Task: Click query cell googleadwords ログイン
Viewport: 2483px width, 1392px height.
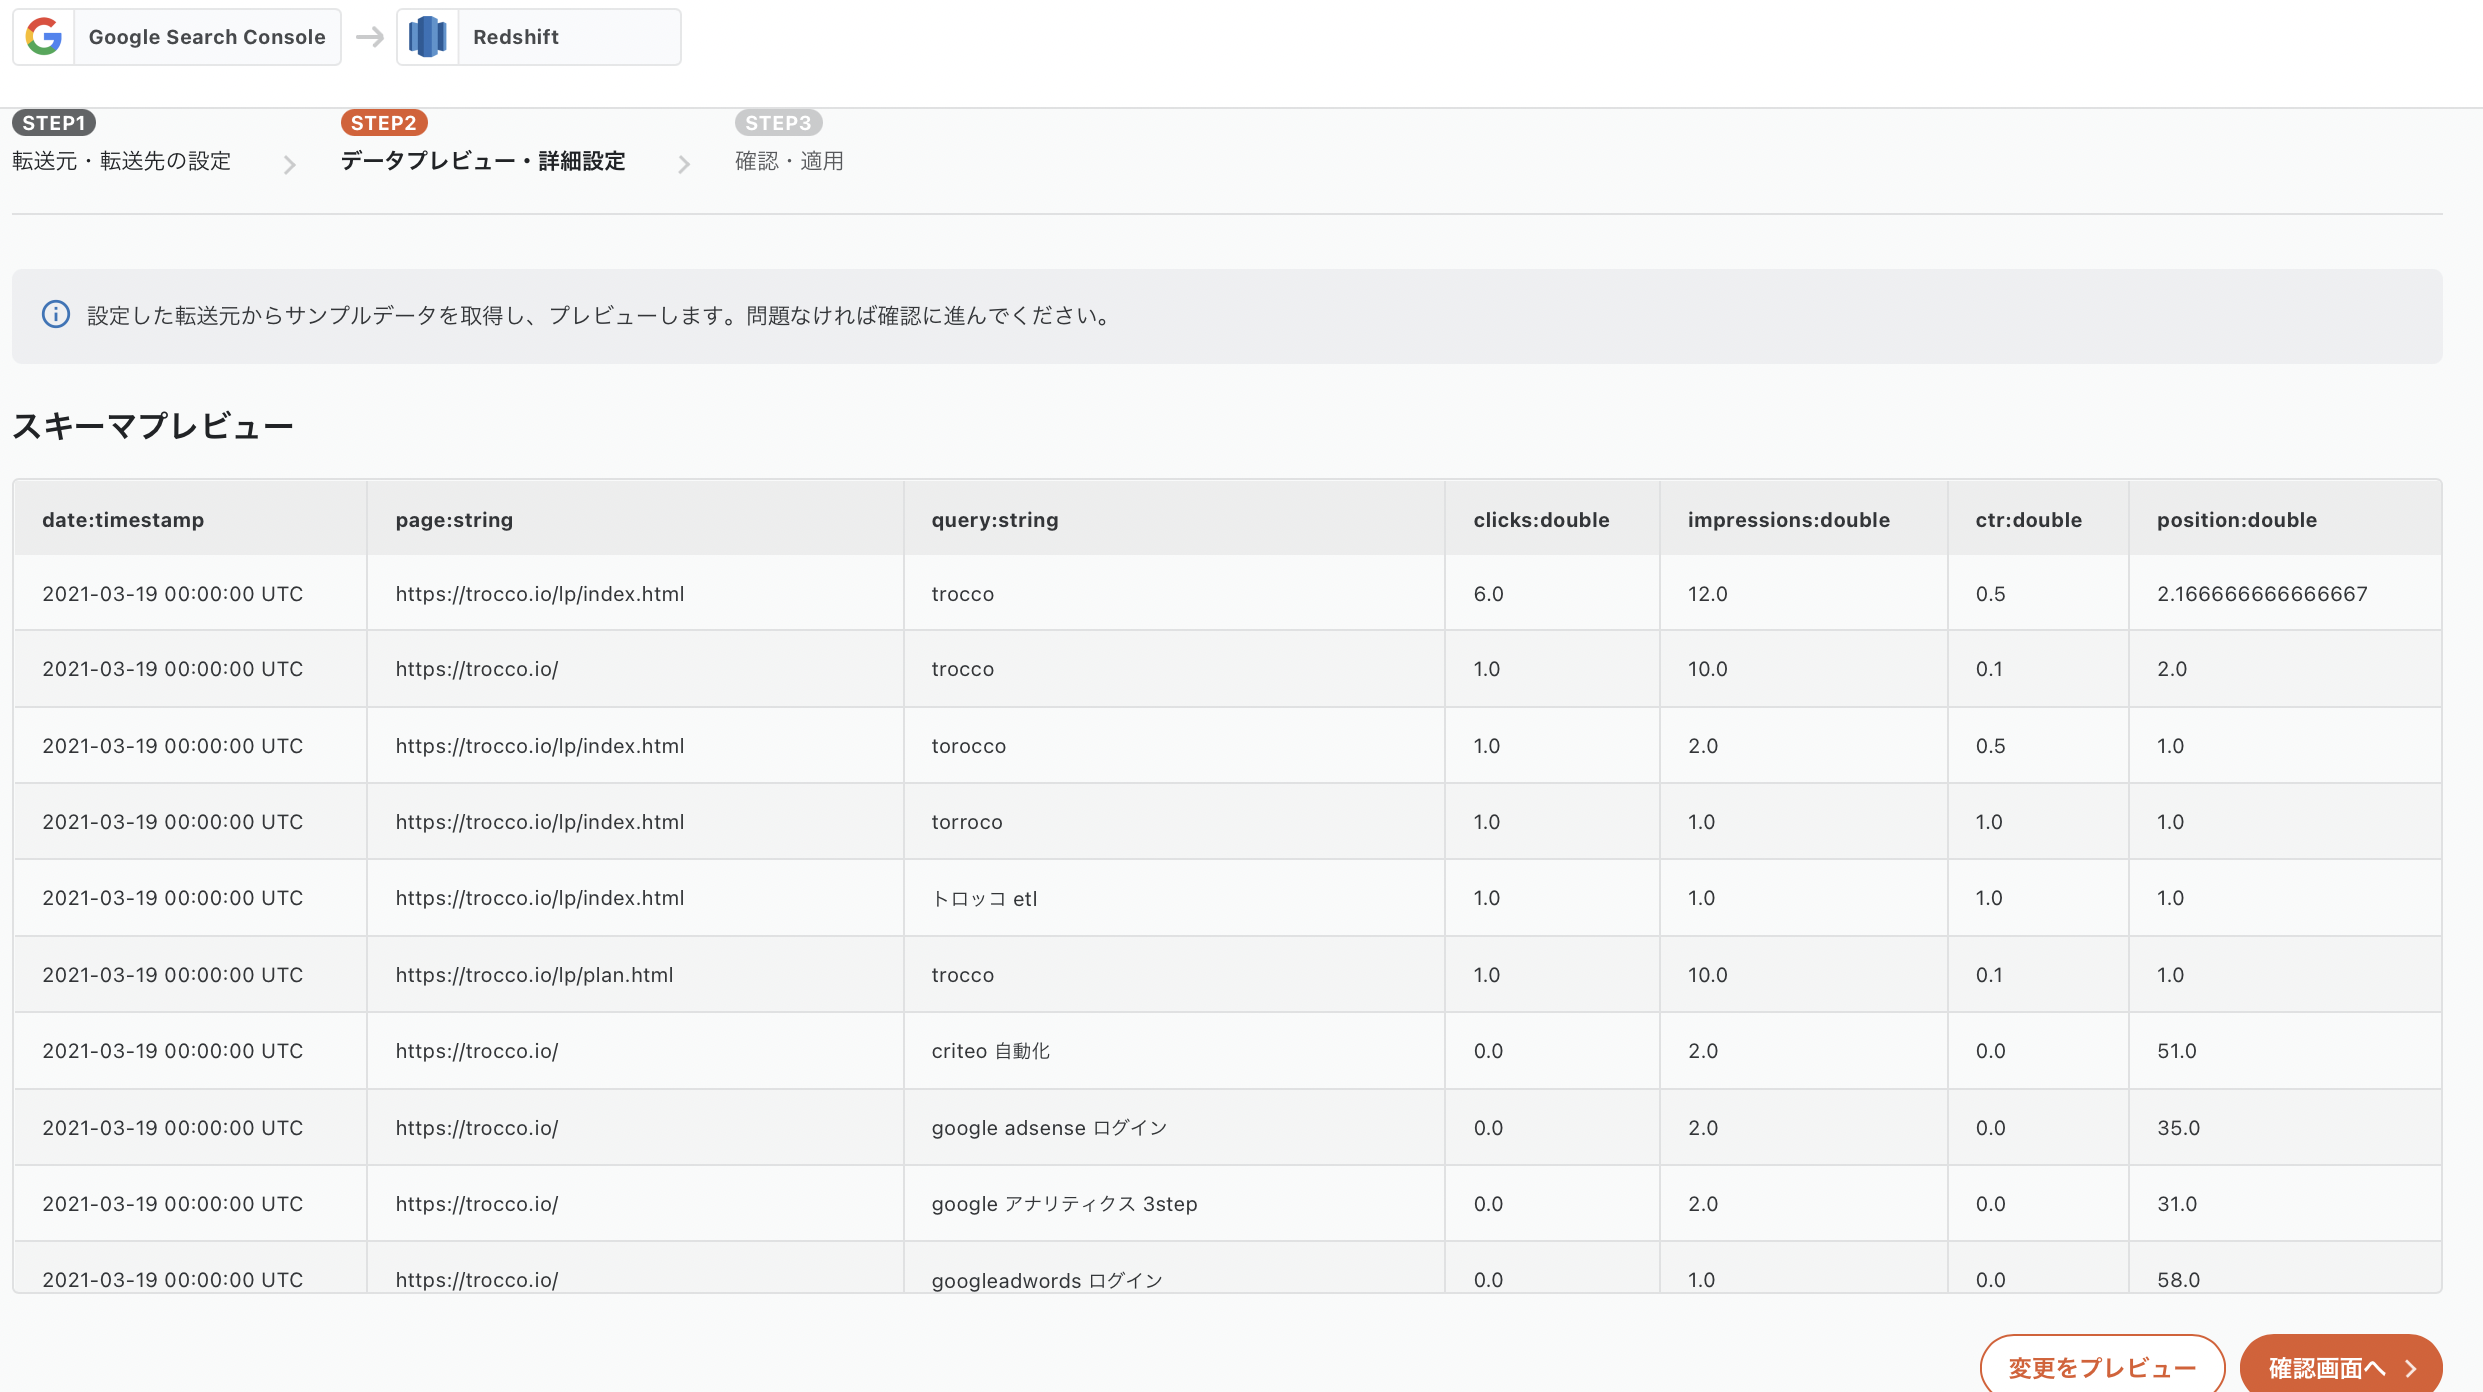Action: coord(1047,1280)
